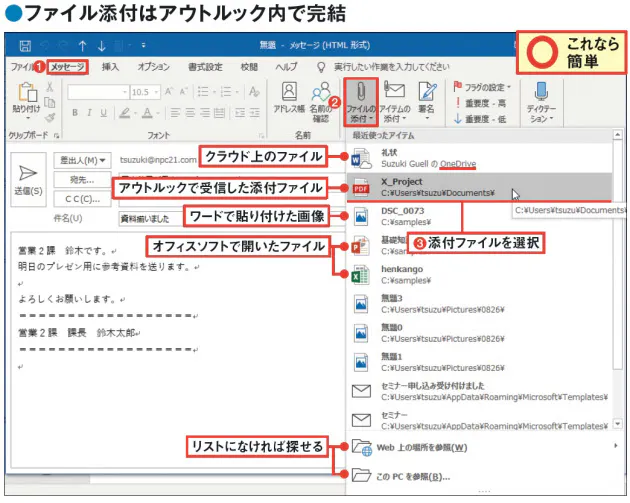Open the 書式設定 ribbon tab
This screenshot has height=503, width=630.
tap(205, 67)
